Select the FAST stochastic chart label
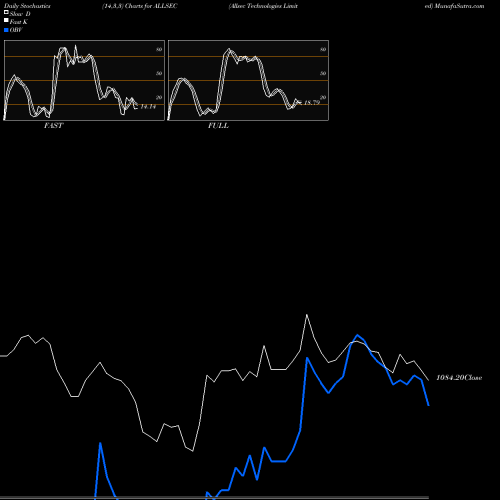This screenshot has width=500, height=500. 53,126
